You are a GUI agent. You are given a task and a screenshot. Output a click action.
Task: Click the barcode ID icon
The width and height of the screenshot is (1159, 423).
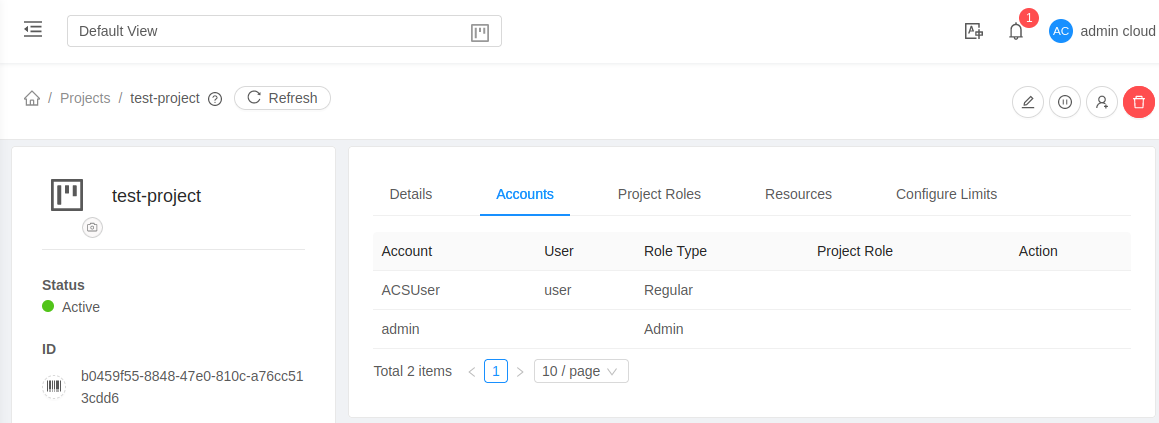[x=54, y=387]
